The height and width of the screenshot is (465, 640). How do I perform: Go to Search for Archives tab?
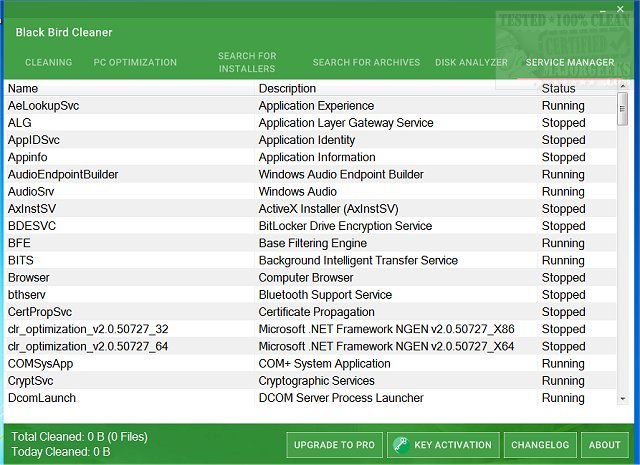tap(366, 62)
